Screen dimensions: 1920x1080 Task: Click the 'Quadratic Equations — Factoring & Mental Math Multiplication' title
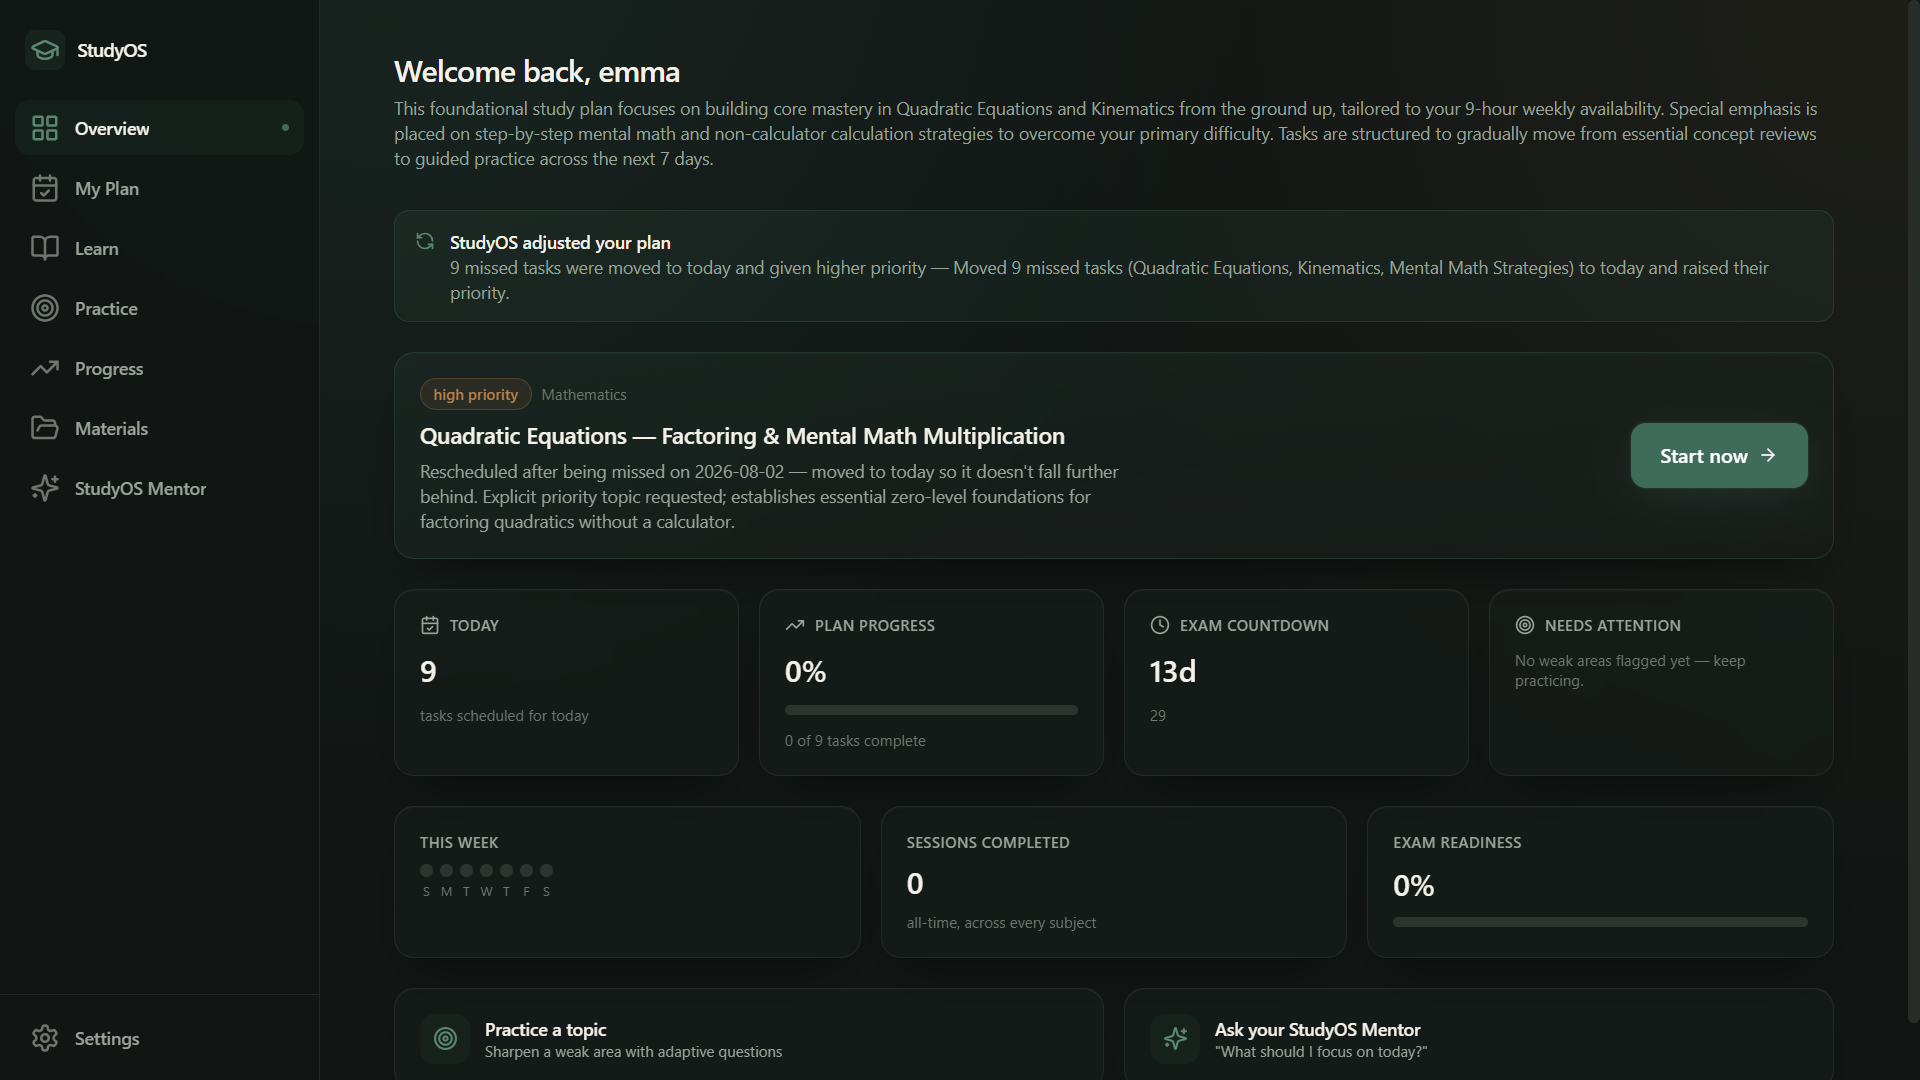[x=742, y=436]
